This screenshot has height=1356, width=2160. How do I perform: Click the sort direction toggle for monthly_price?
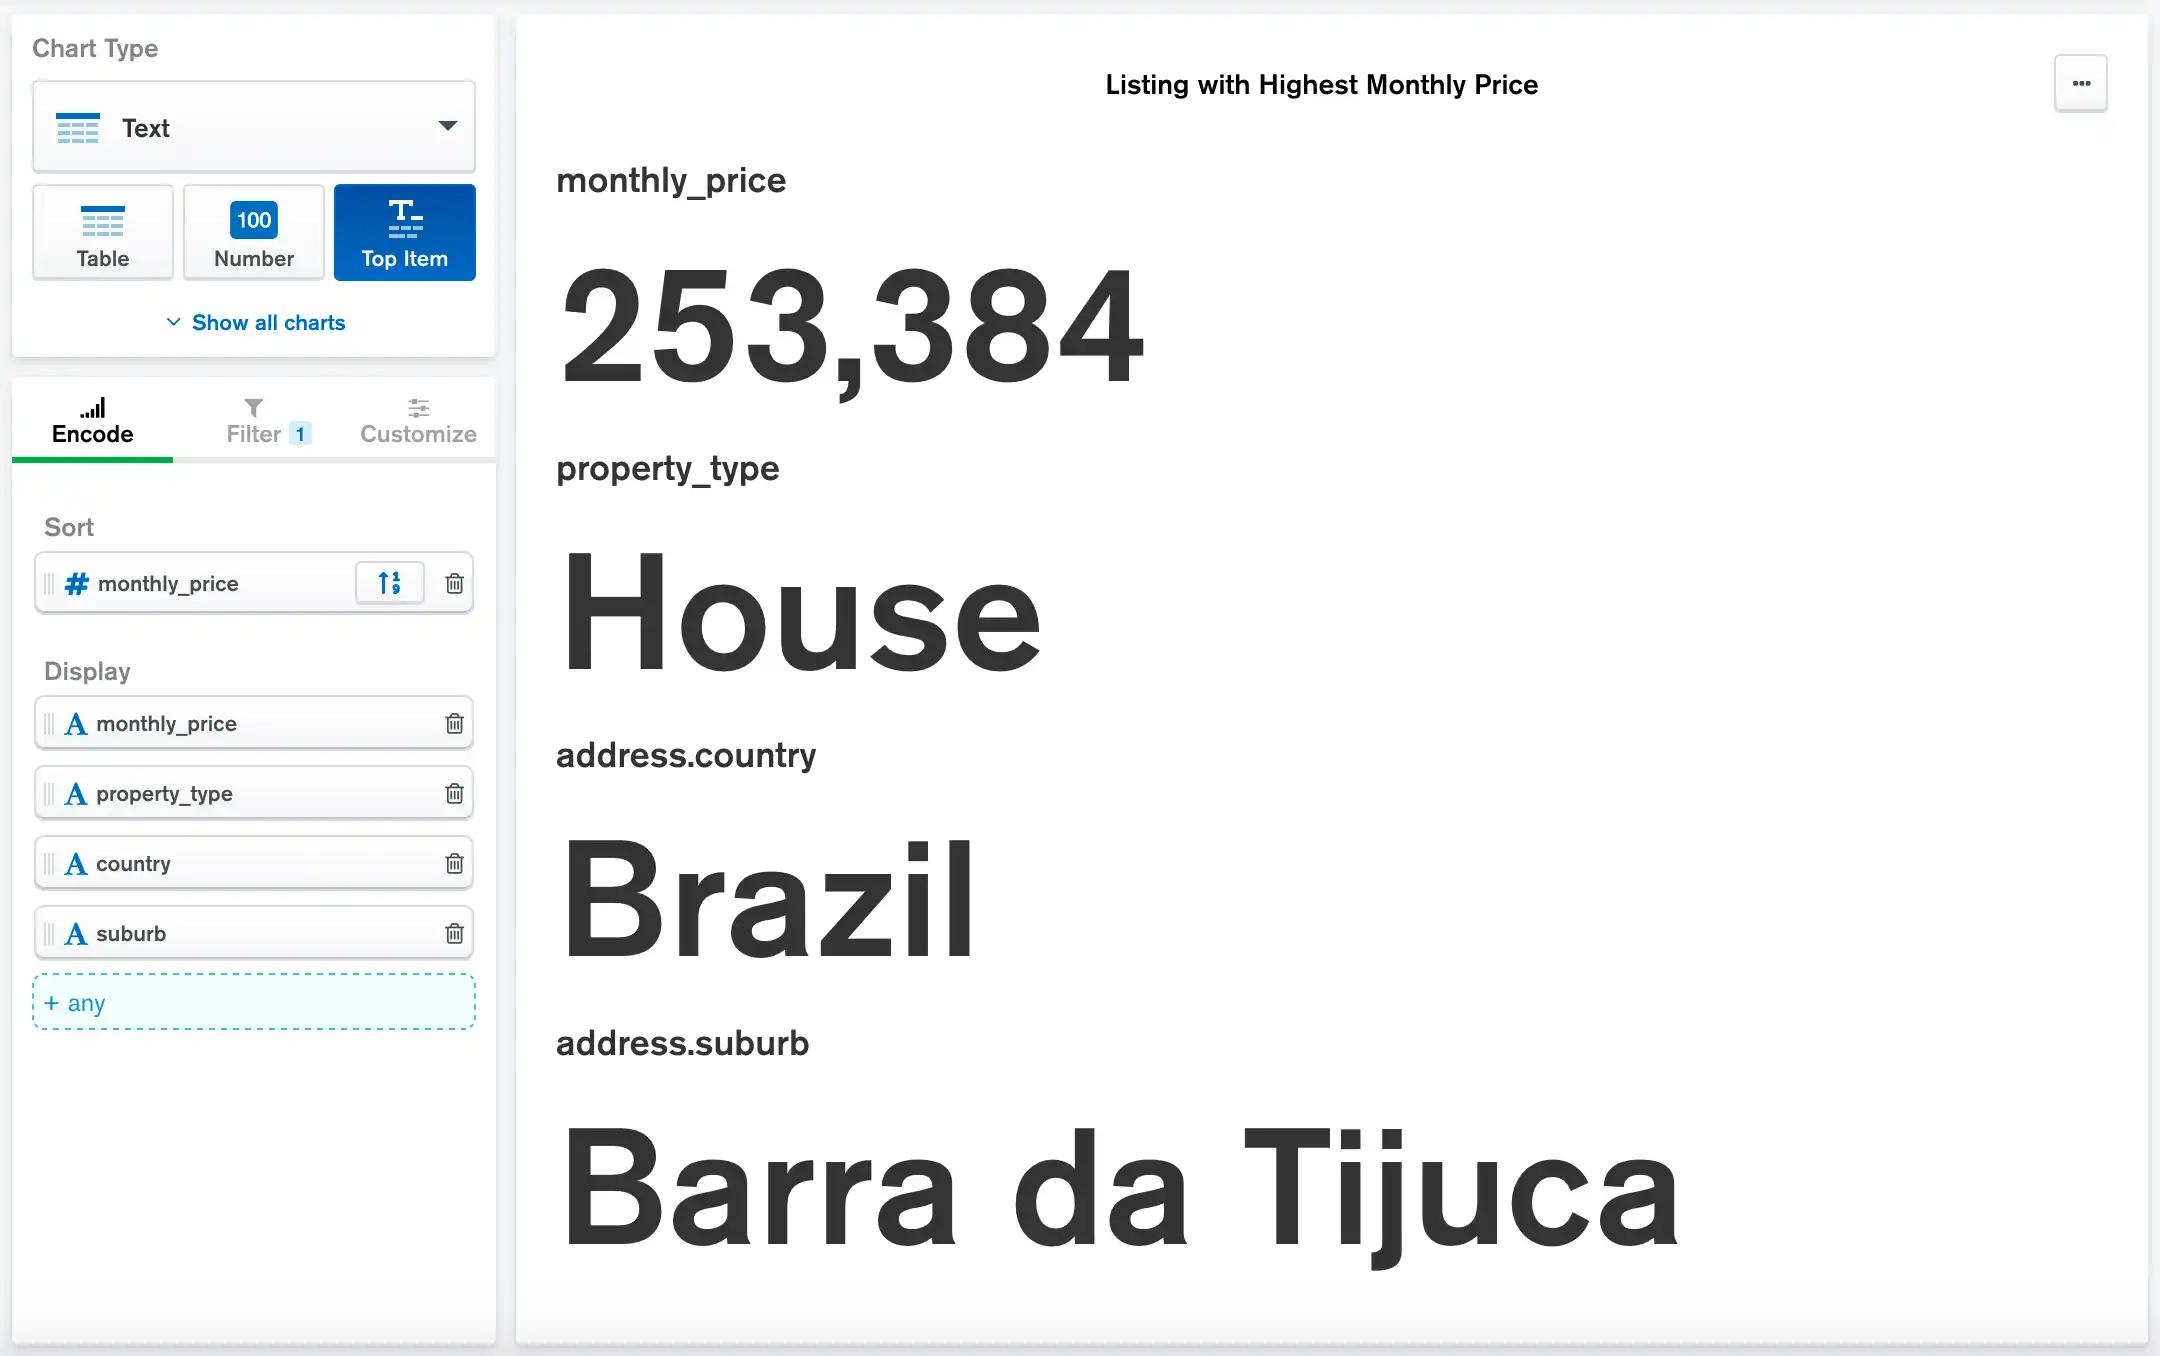(390, 584)
